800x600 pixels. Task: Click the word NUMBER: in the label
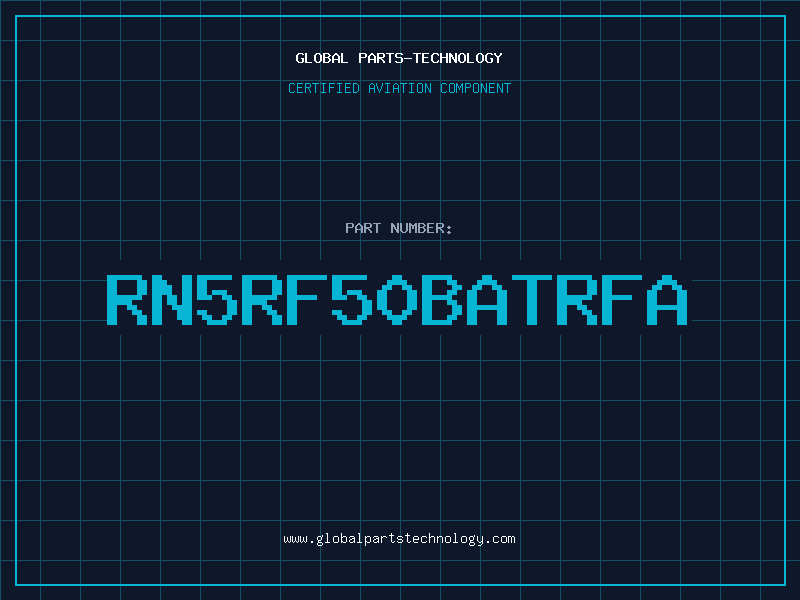point(421,228)
